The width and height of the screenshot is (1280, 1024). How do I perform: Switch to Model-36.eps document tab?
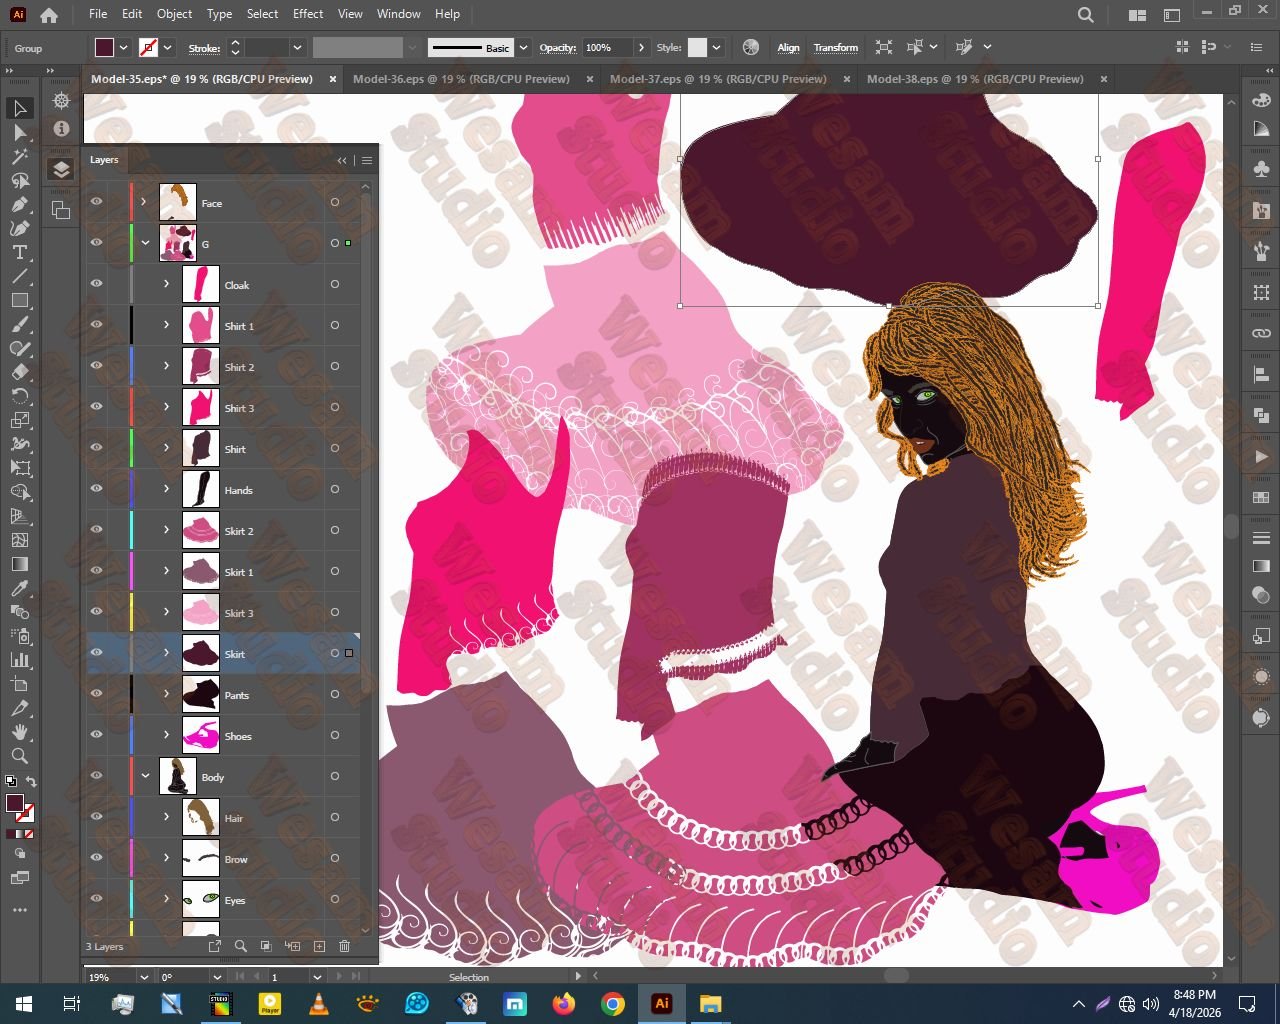tap(461, 79)
